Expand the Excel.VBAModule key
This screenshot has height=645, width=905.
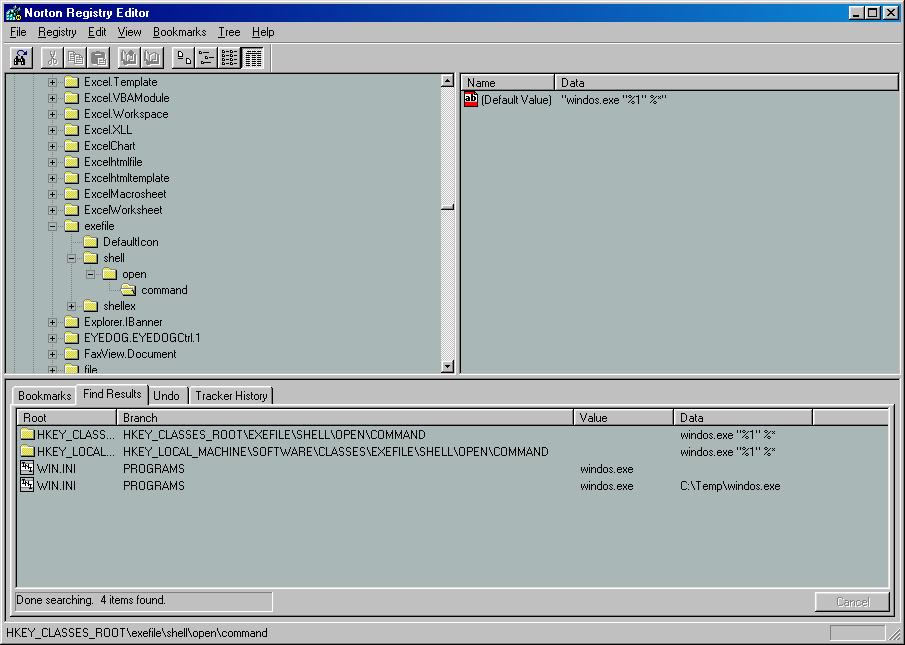[53, 98]
